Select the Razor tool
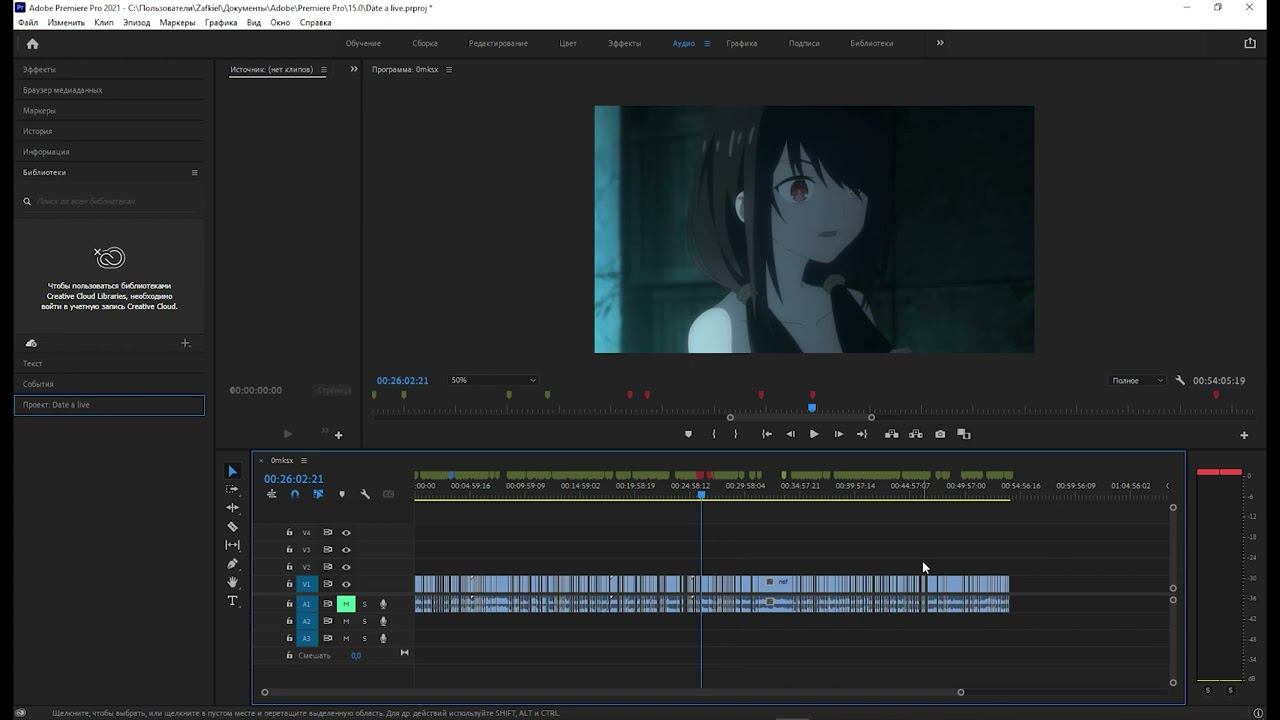Screen dimensions: 1280x720 [x=232, y=526]
